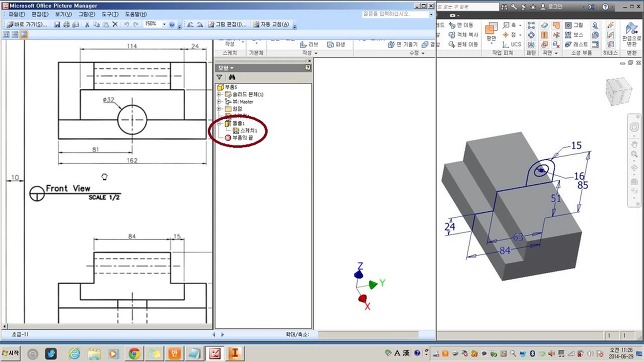
Task: Click the Save disk icon in Picture Manager
Action: 57,25
